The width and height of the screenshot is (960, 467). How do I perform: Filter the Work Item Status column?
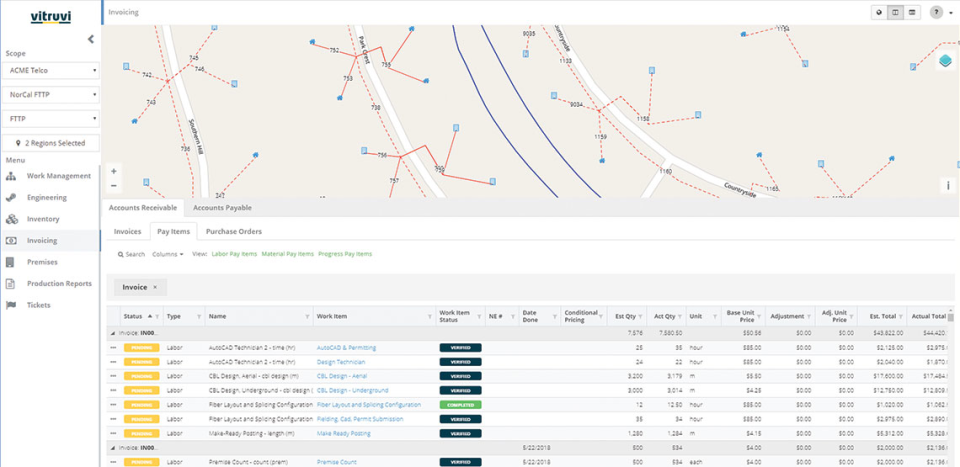point(478,317)
